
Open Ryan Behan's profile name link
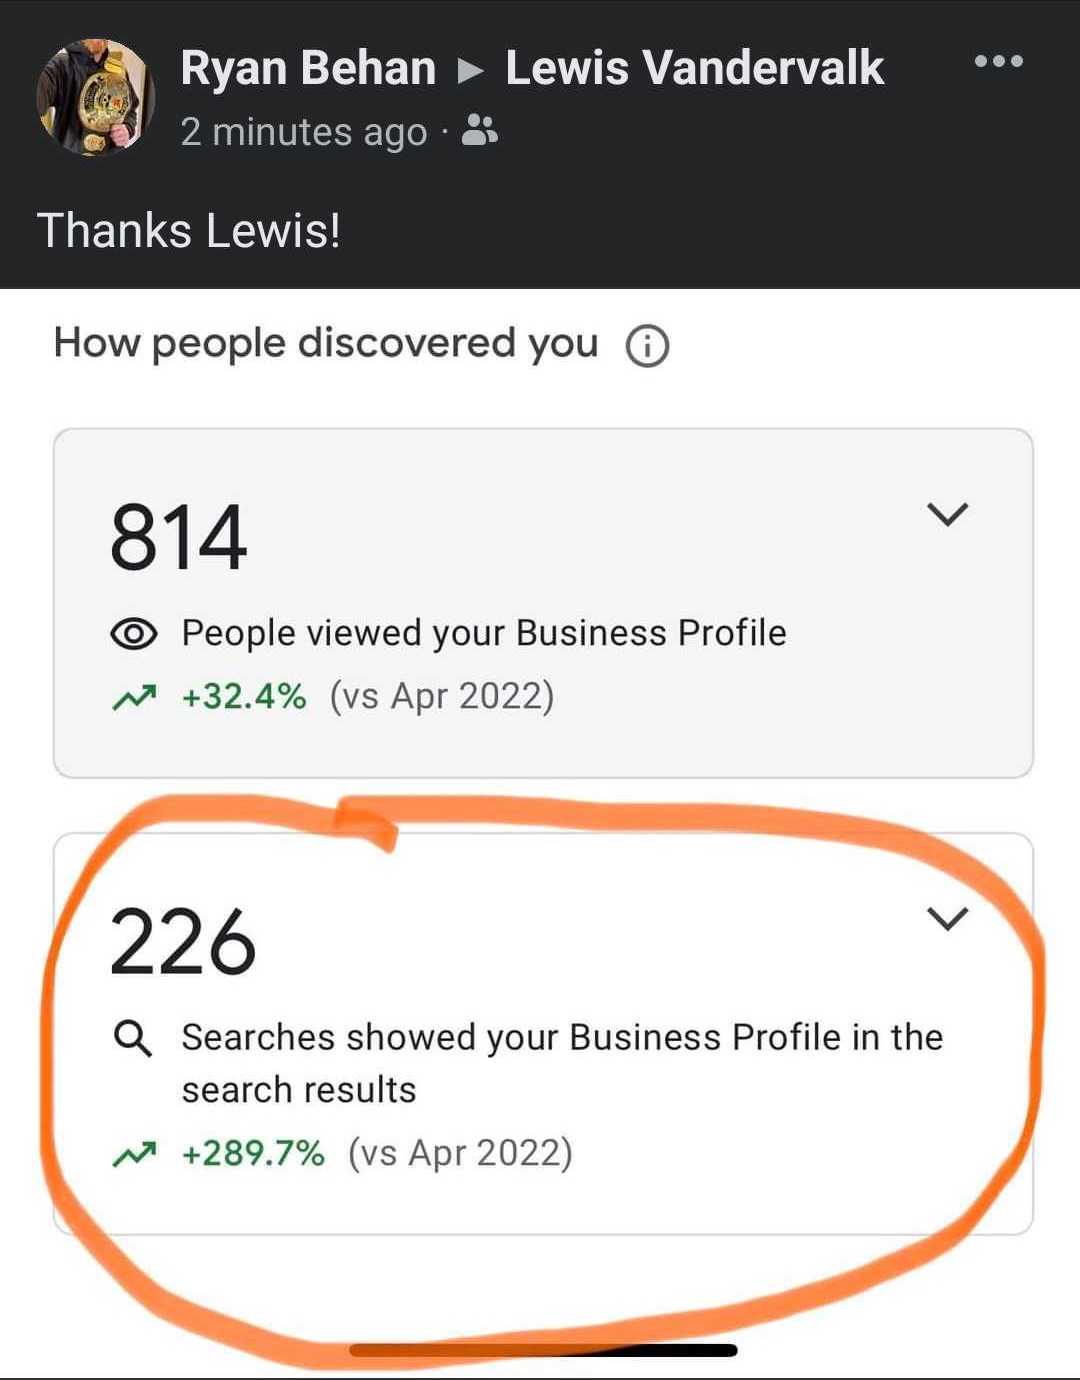click(x=308, y=68)
